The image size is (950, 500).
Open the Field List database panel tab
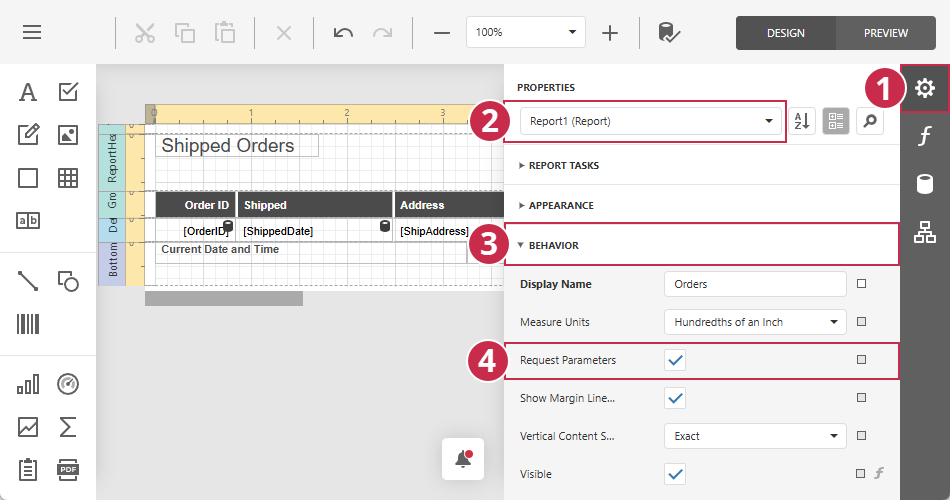pyautogui.click(x=925, y=184)
